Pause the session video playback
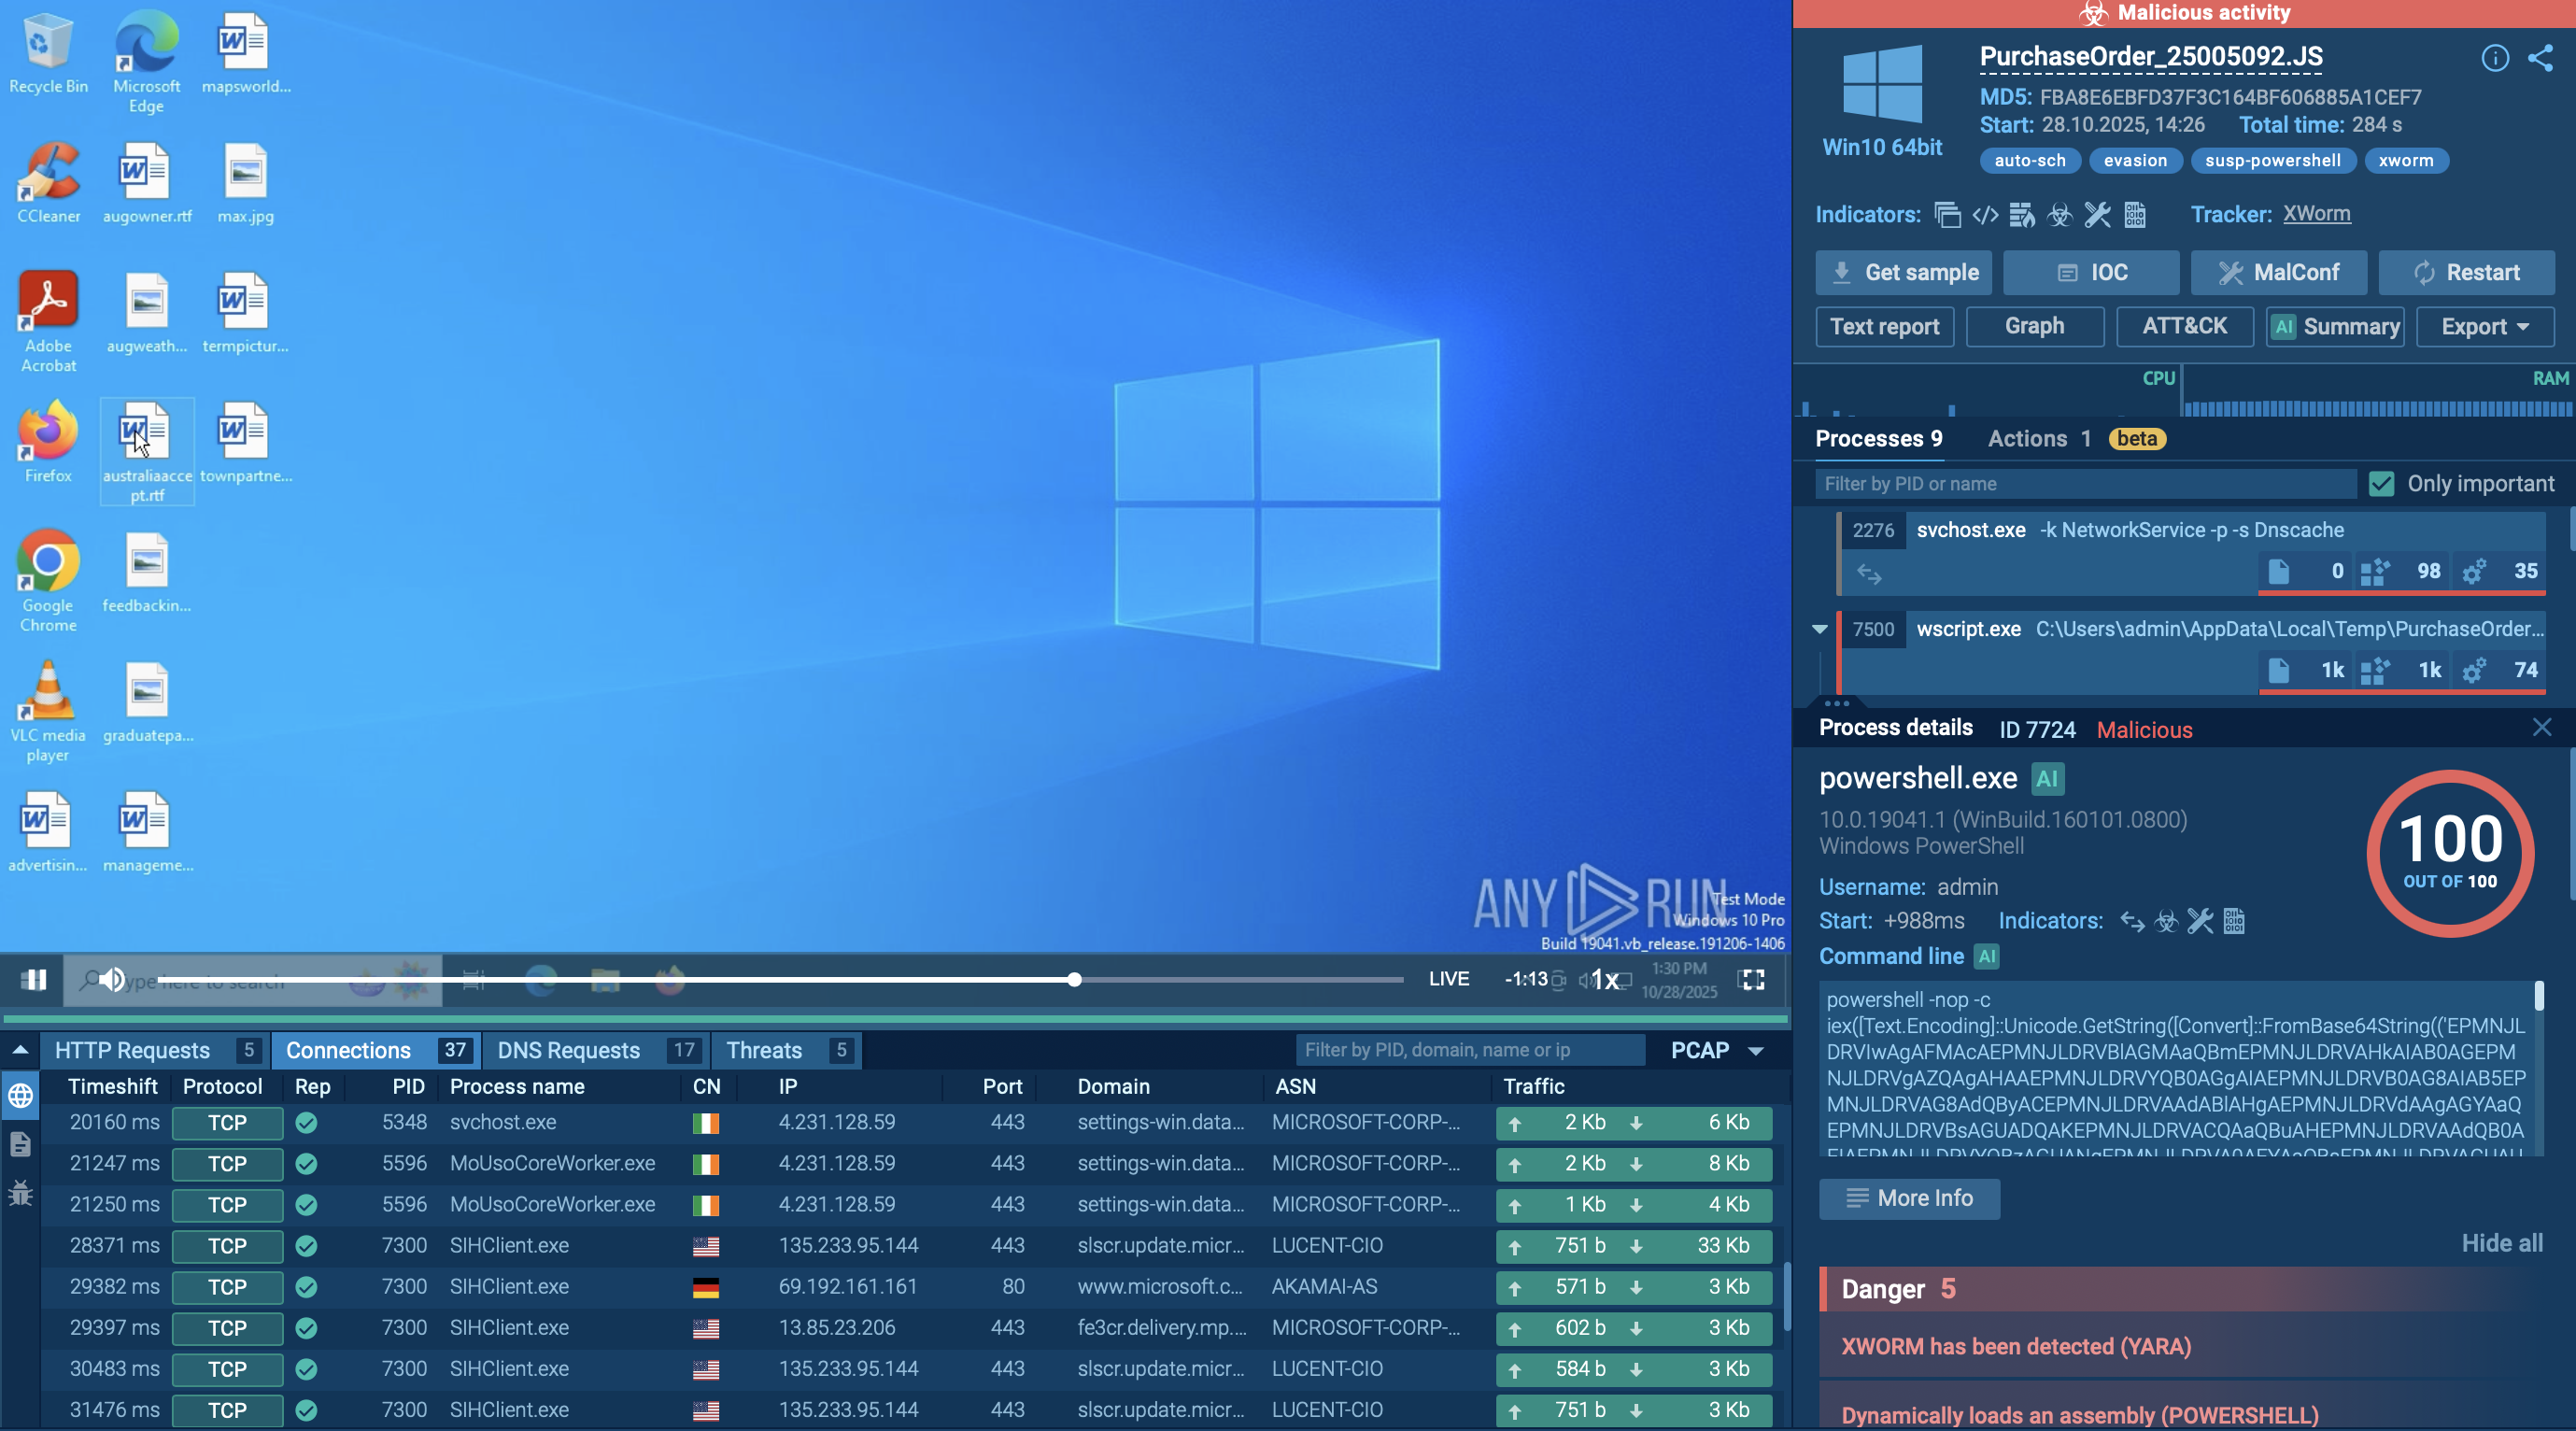2576x1431 pixels. [35, 979]
